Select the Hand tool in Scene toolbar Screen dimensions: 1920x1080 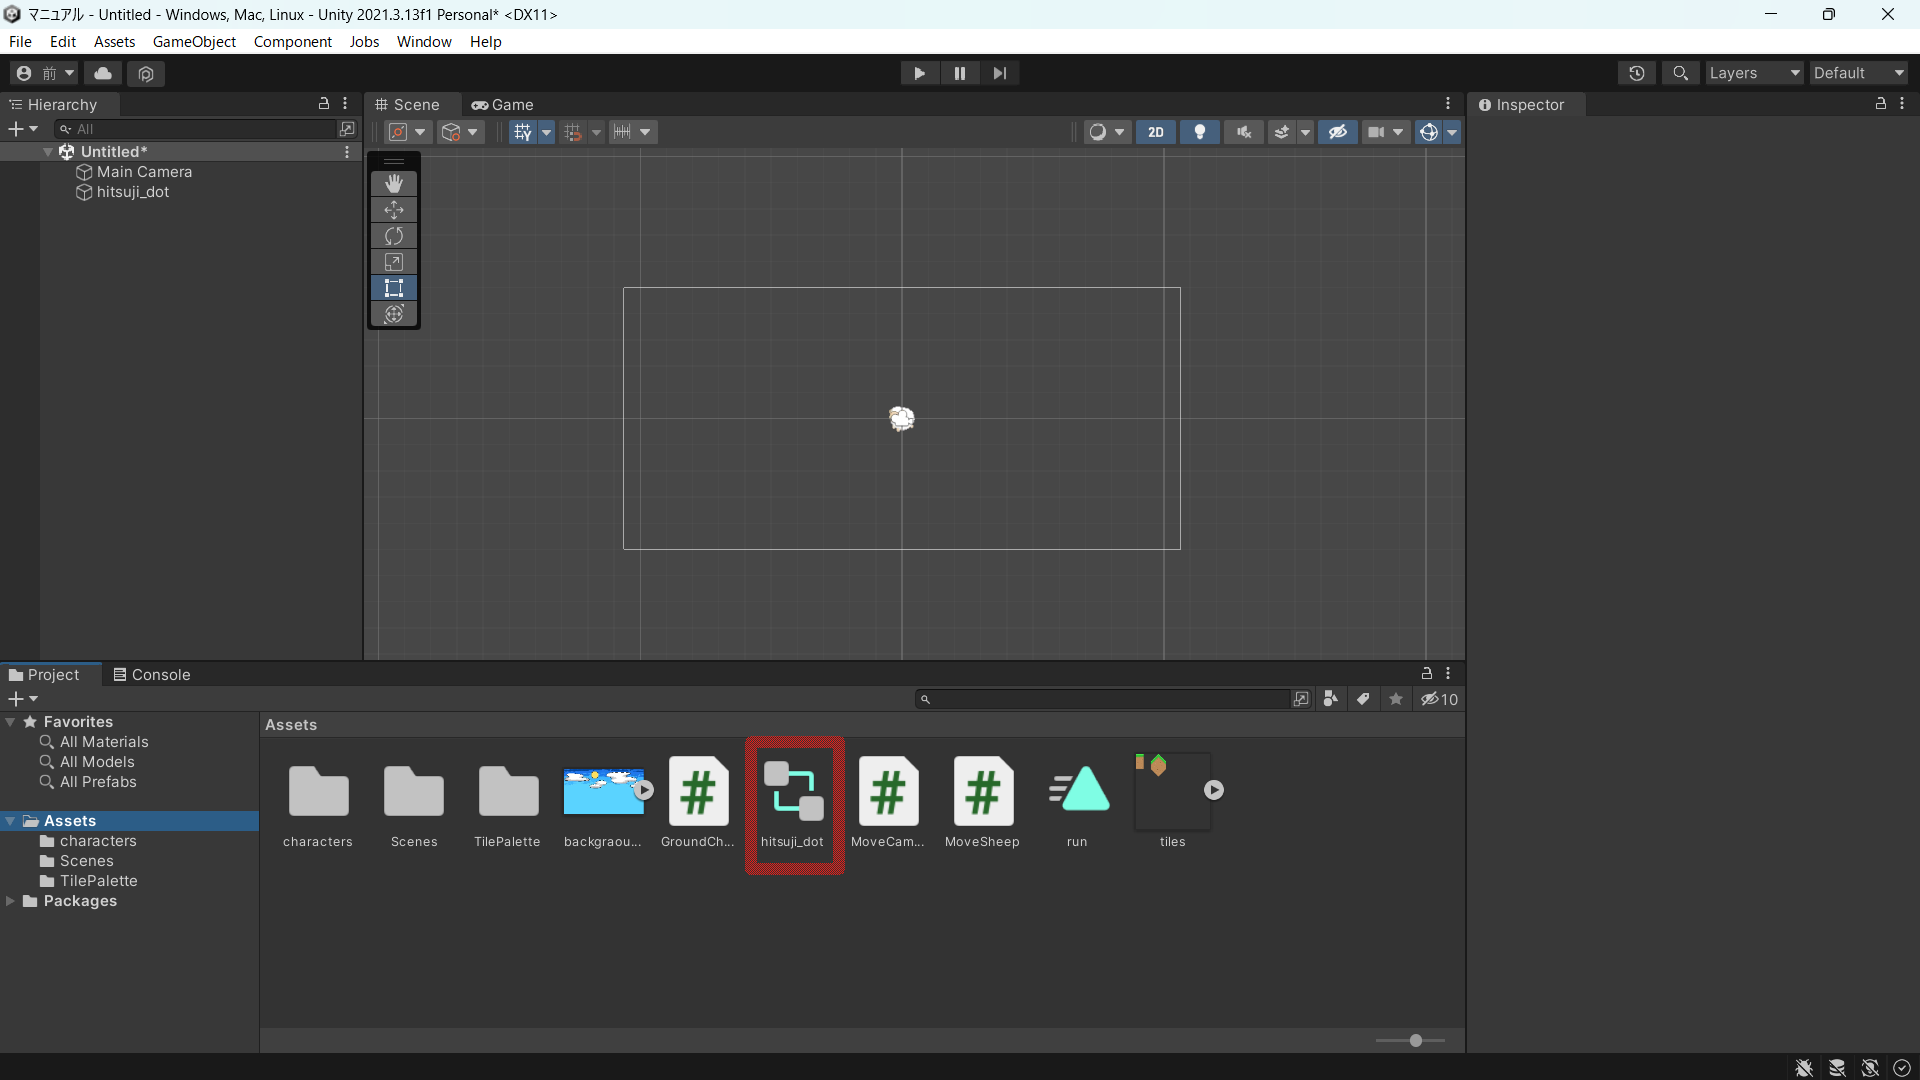pyautogui.click(x=394, y=184)
